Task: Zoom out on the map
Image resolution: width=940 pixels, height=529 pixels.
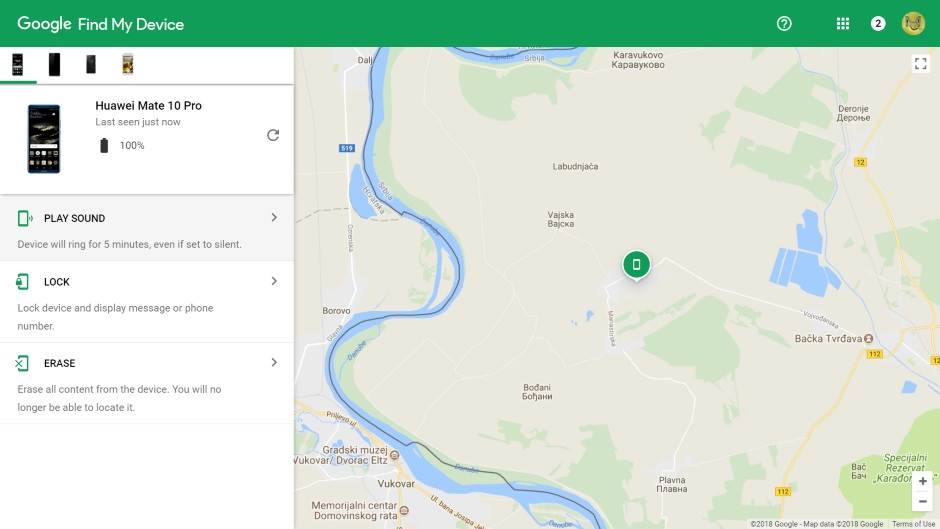Action: tap(922, 501)
